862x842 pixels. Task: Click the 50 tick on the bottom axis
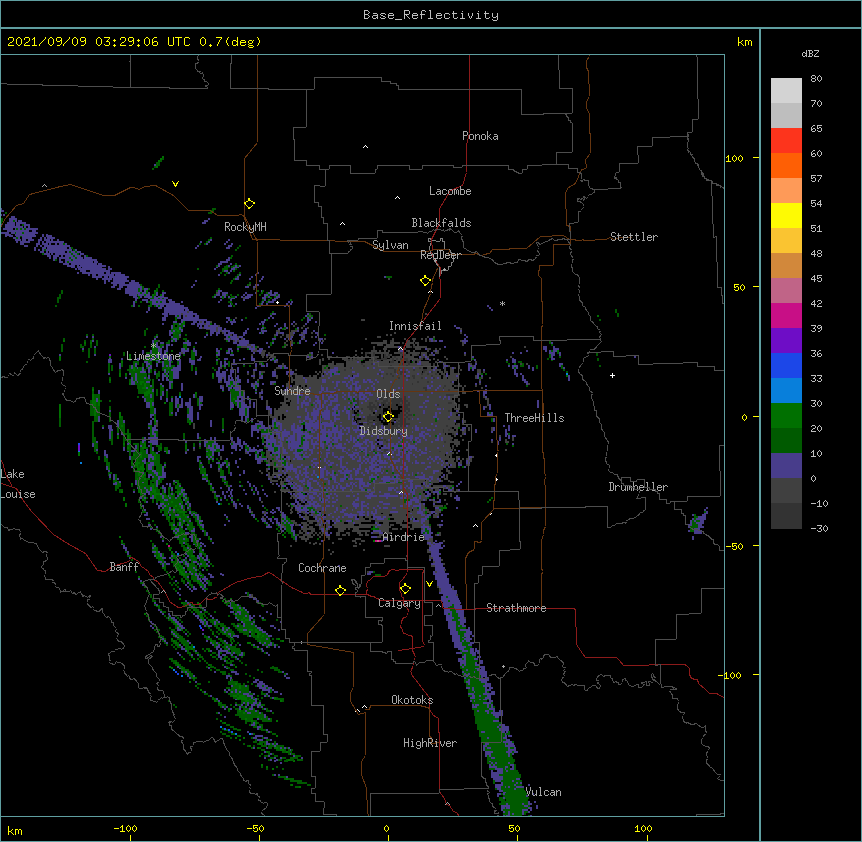tap(515, 828)
